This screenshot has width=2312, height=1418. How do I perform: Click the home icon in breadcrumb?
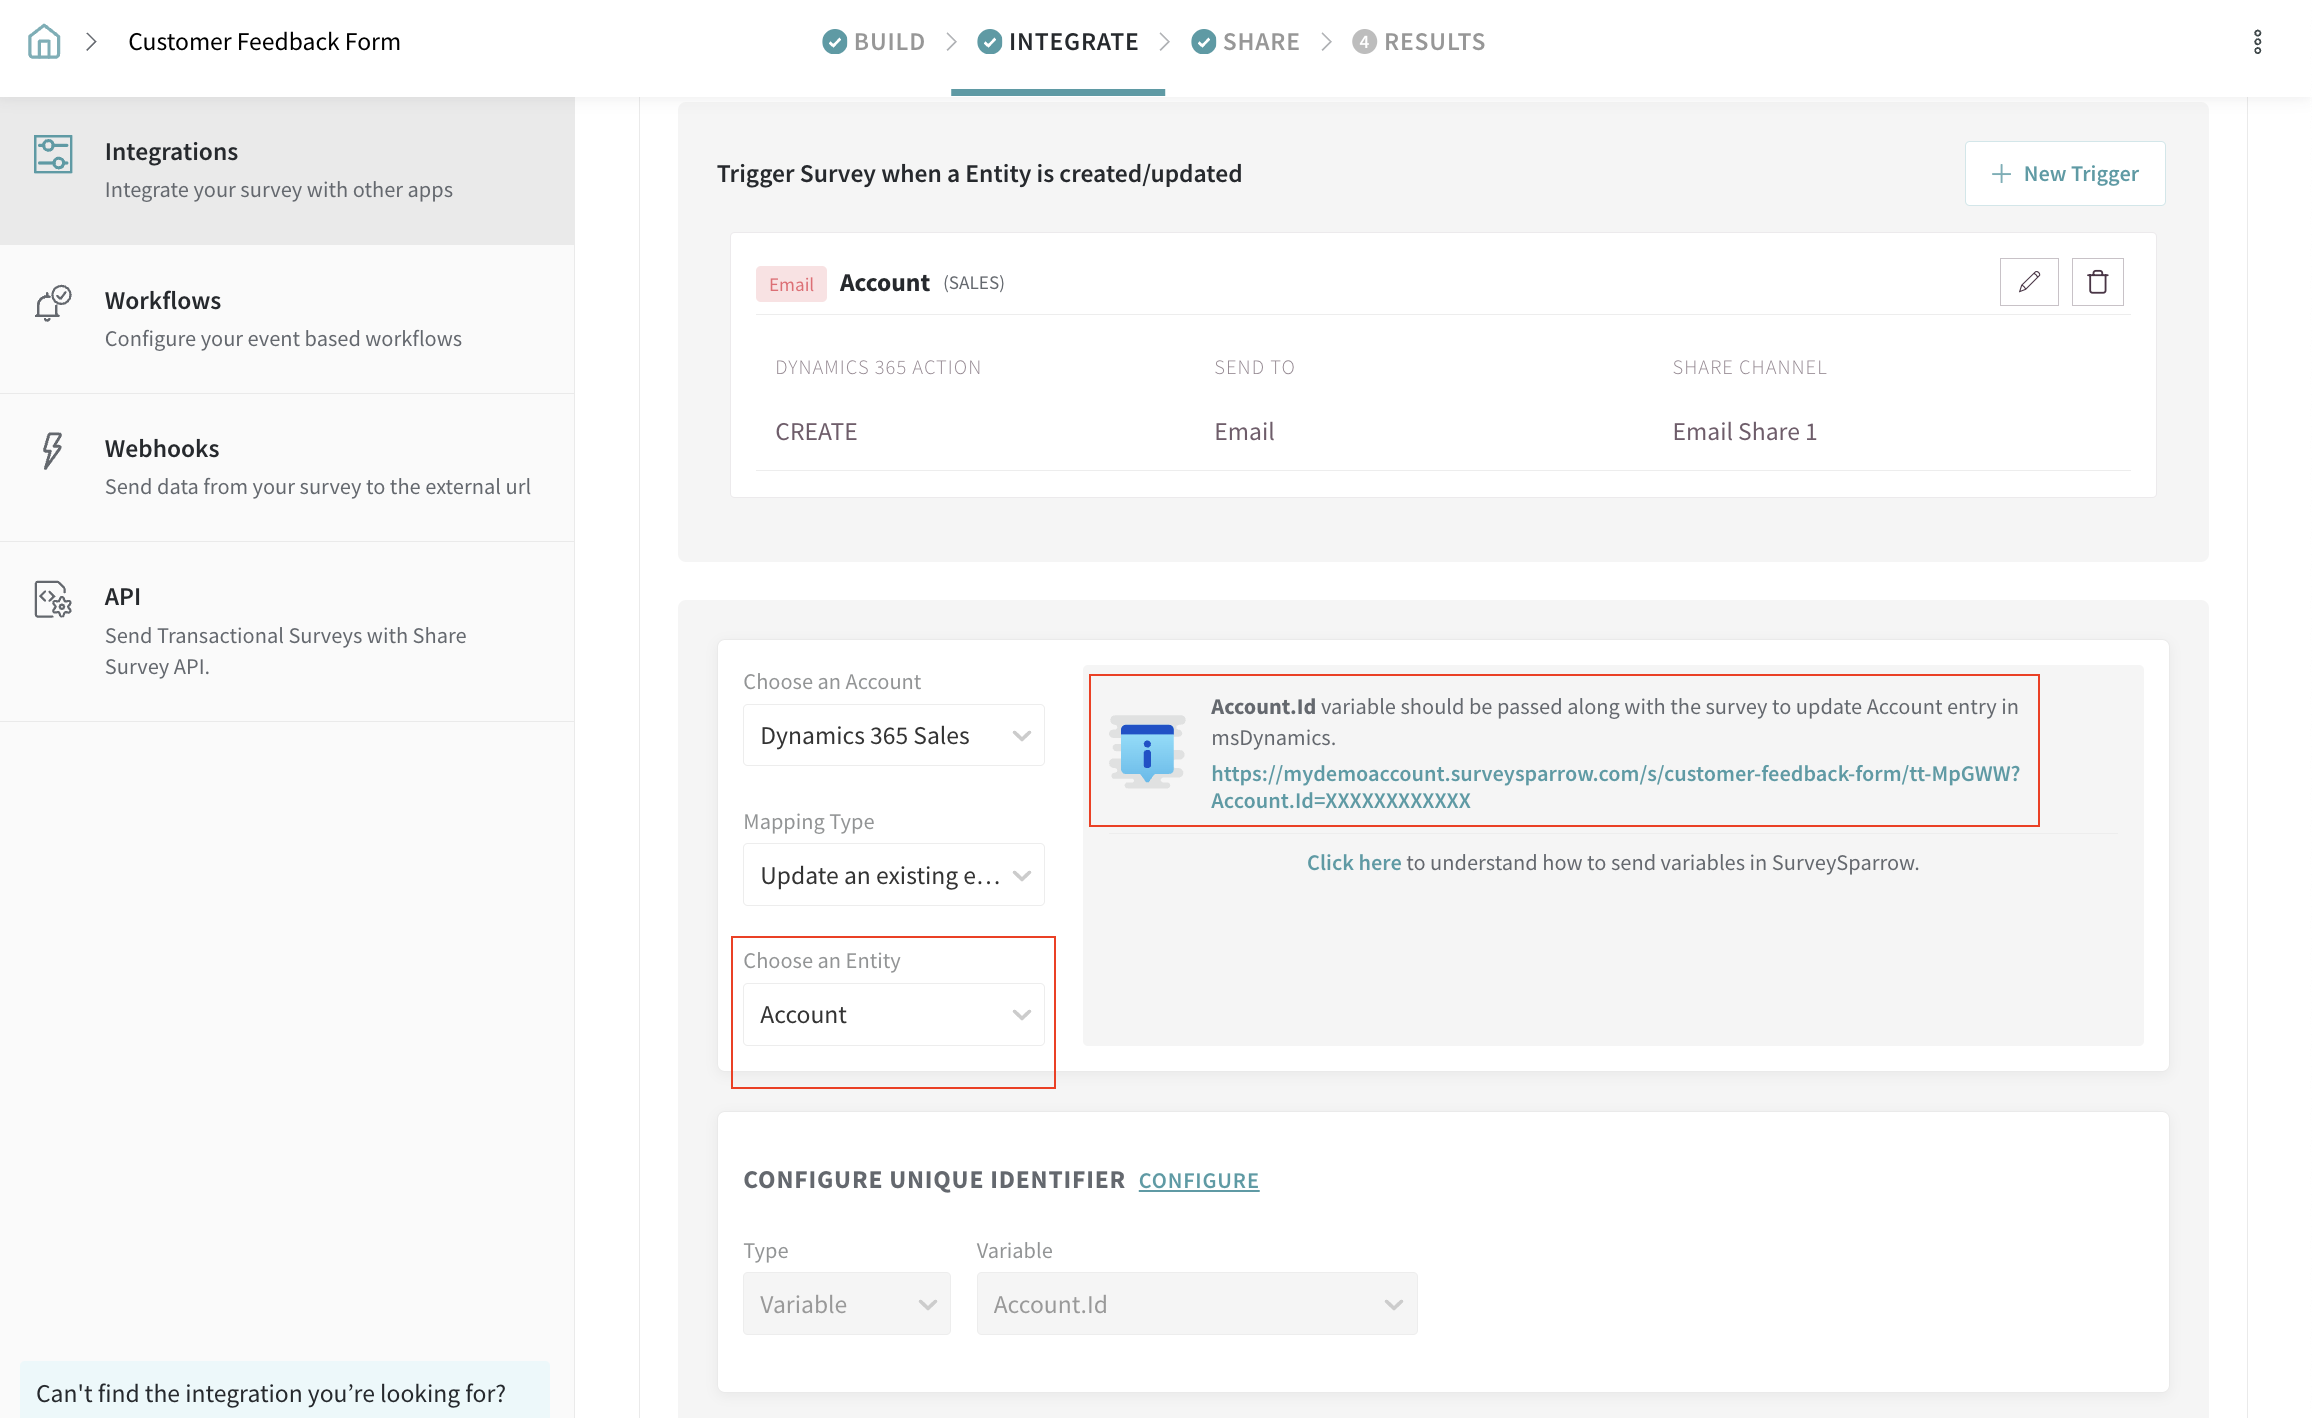[44, 42]
